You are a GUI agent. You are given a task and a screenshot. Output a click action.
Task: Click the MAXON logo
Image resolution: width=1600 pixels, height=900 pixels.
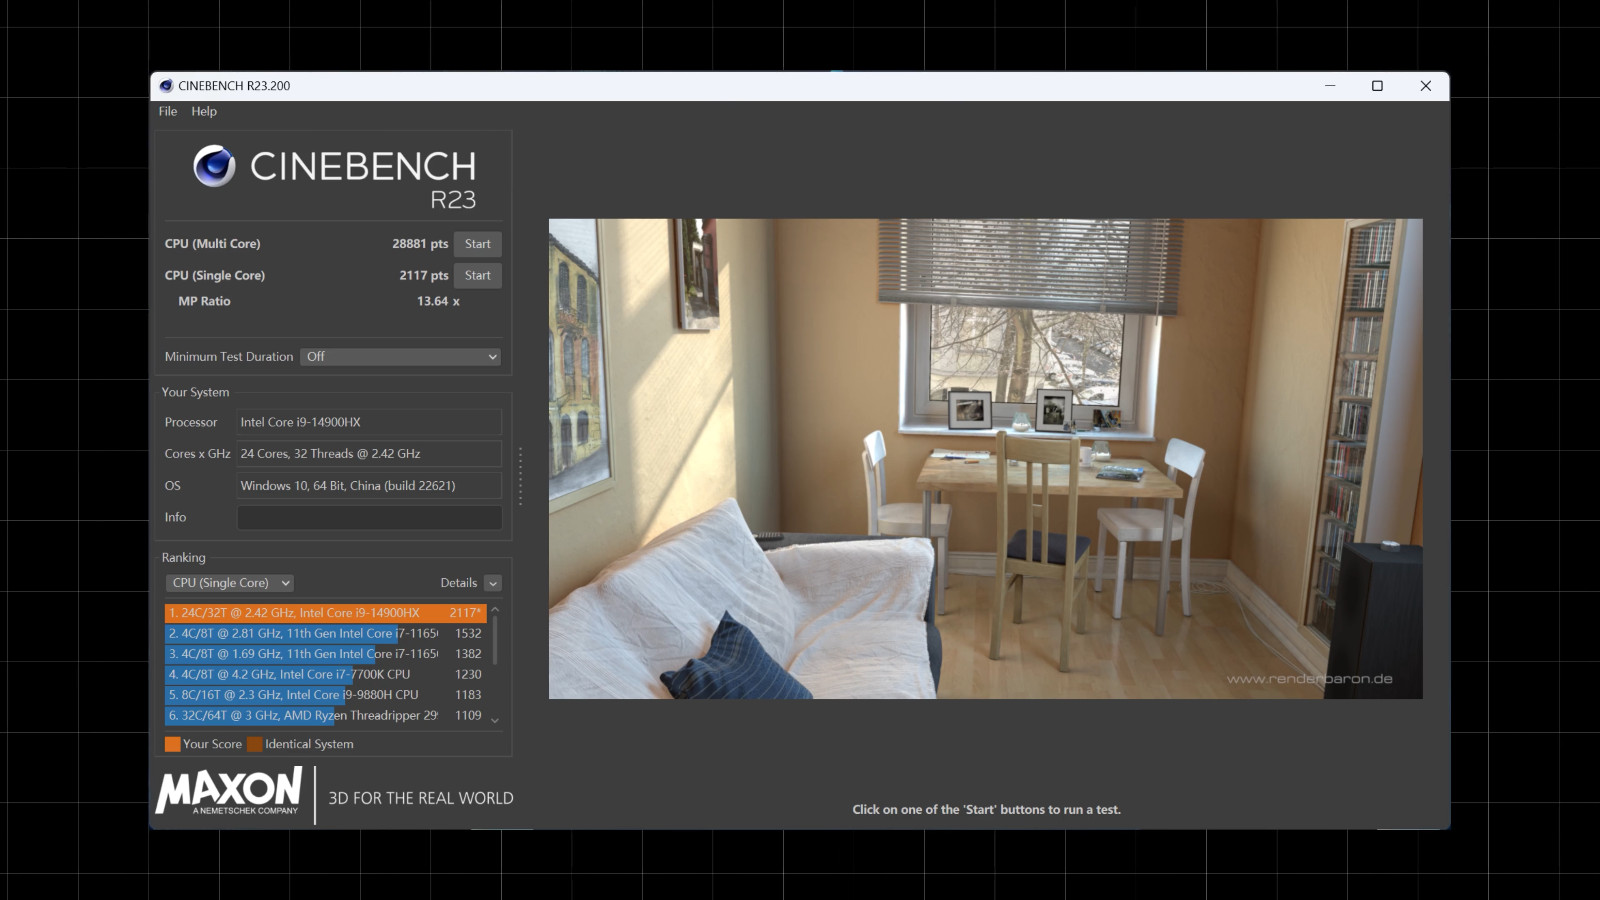coord(230,792)
